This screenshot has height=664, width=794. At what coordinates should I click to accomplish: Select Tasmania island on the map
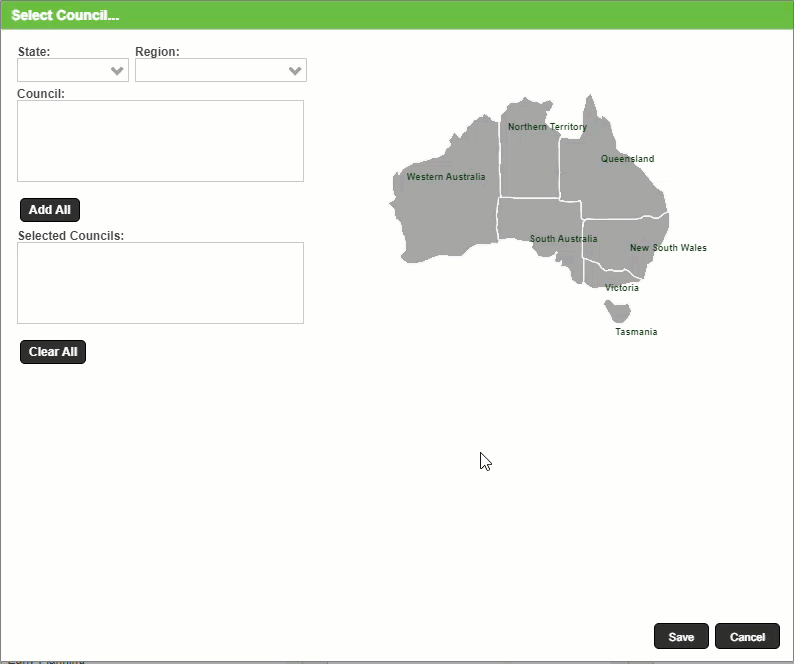pyautogui.click(x=618, y=310)
